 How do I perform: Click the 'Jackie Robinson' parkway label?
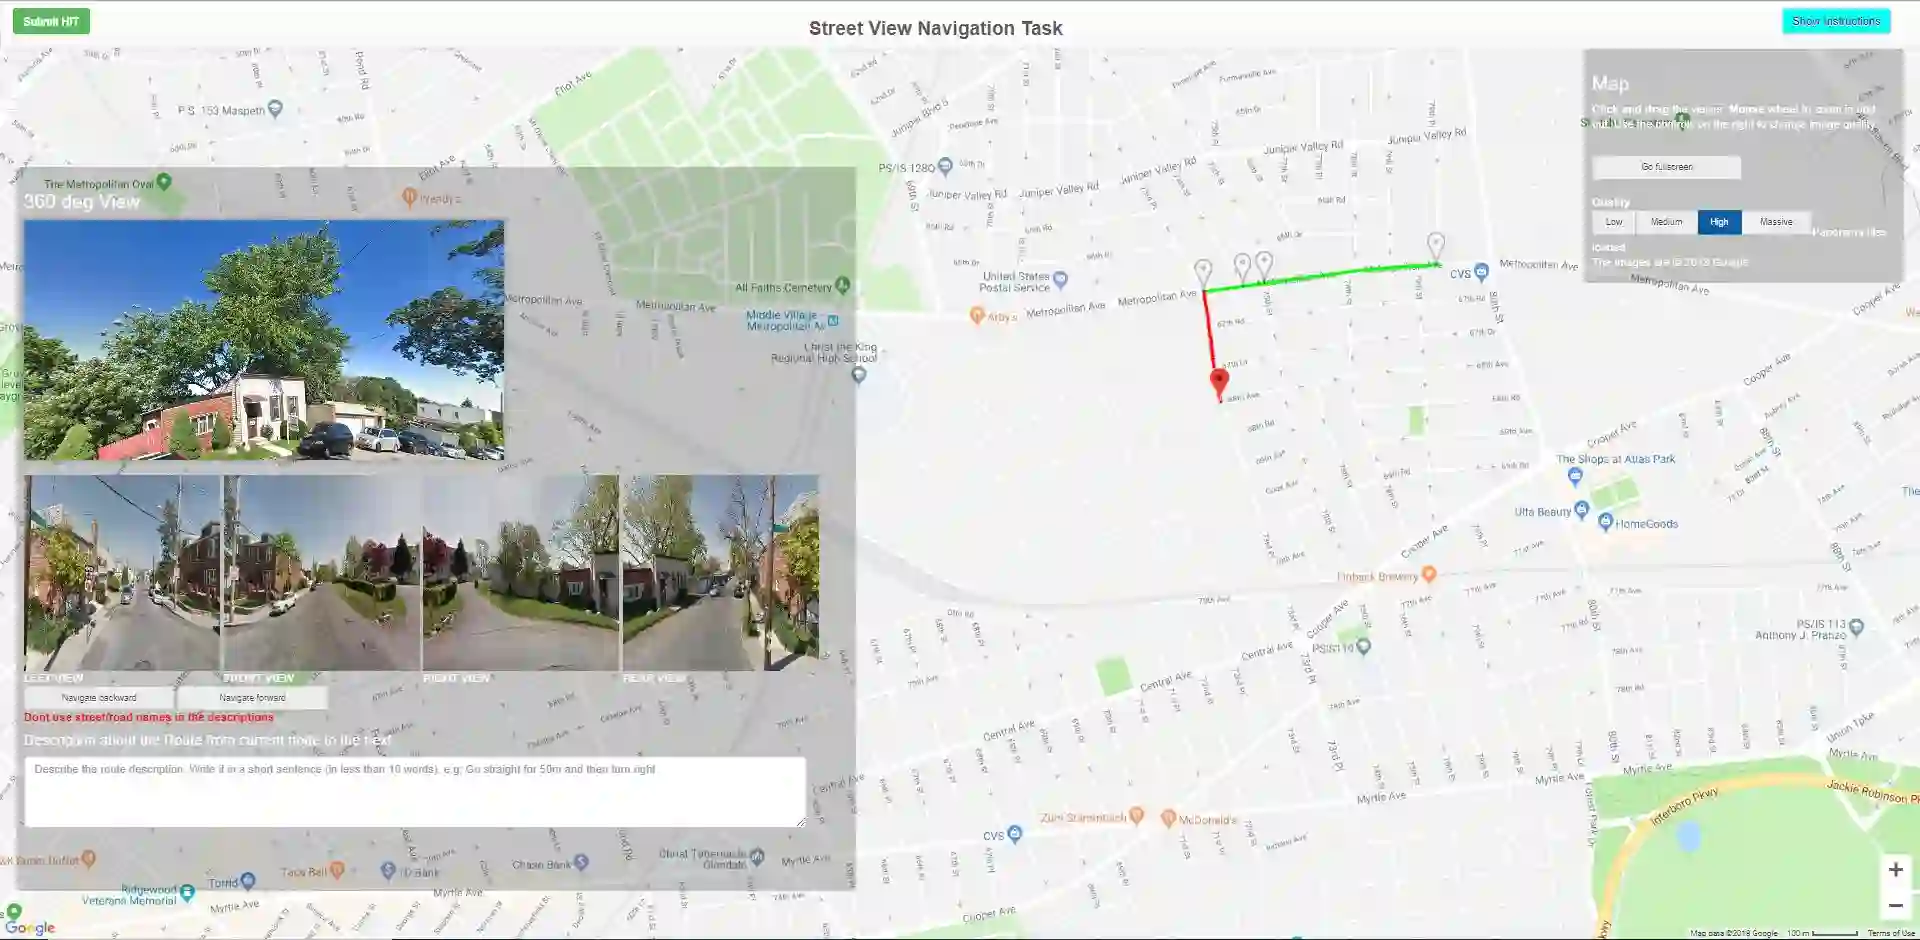pyautogui.click(x=1867, y=790)
